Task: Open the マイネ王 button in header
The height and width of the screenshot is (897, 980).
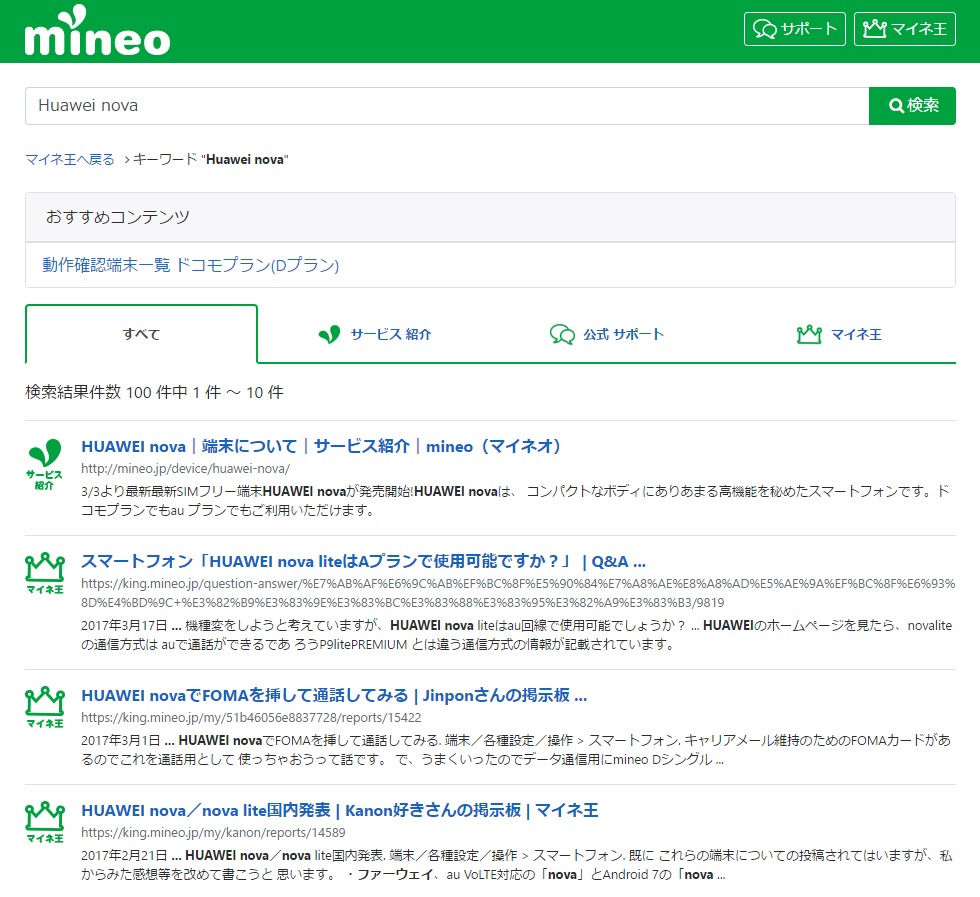Action: [x=904, y=29]
